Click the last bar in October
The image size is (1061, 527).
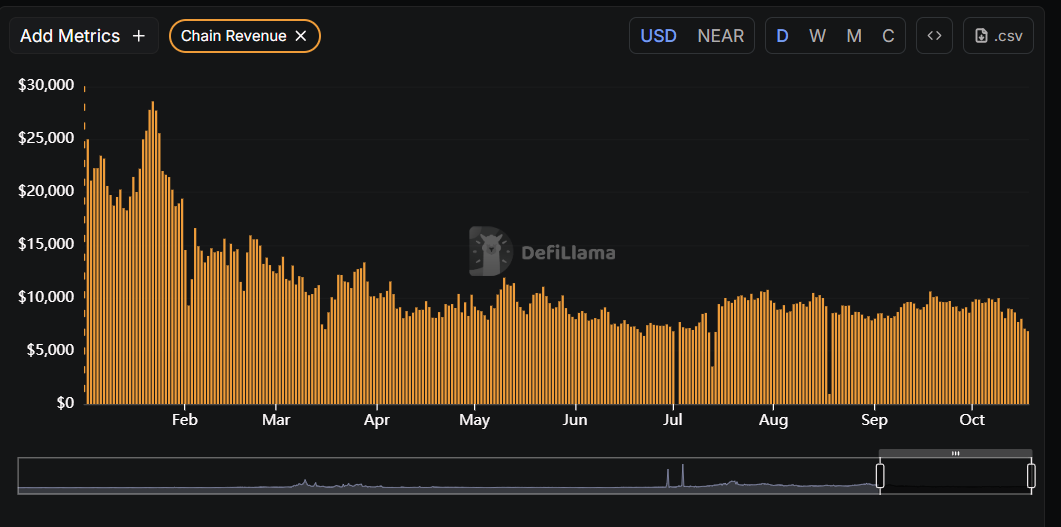coord(1027,366)
